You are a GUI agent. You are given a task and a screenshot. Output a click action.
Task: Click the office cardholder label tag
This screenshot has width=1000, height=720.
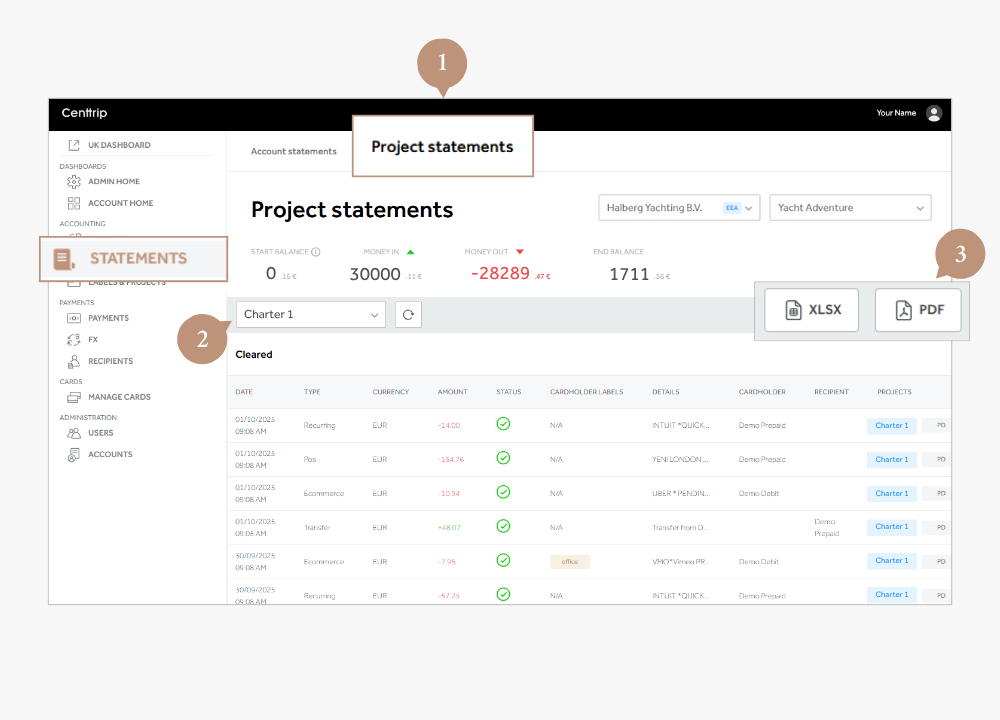click(569, 562)
